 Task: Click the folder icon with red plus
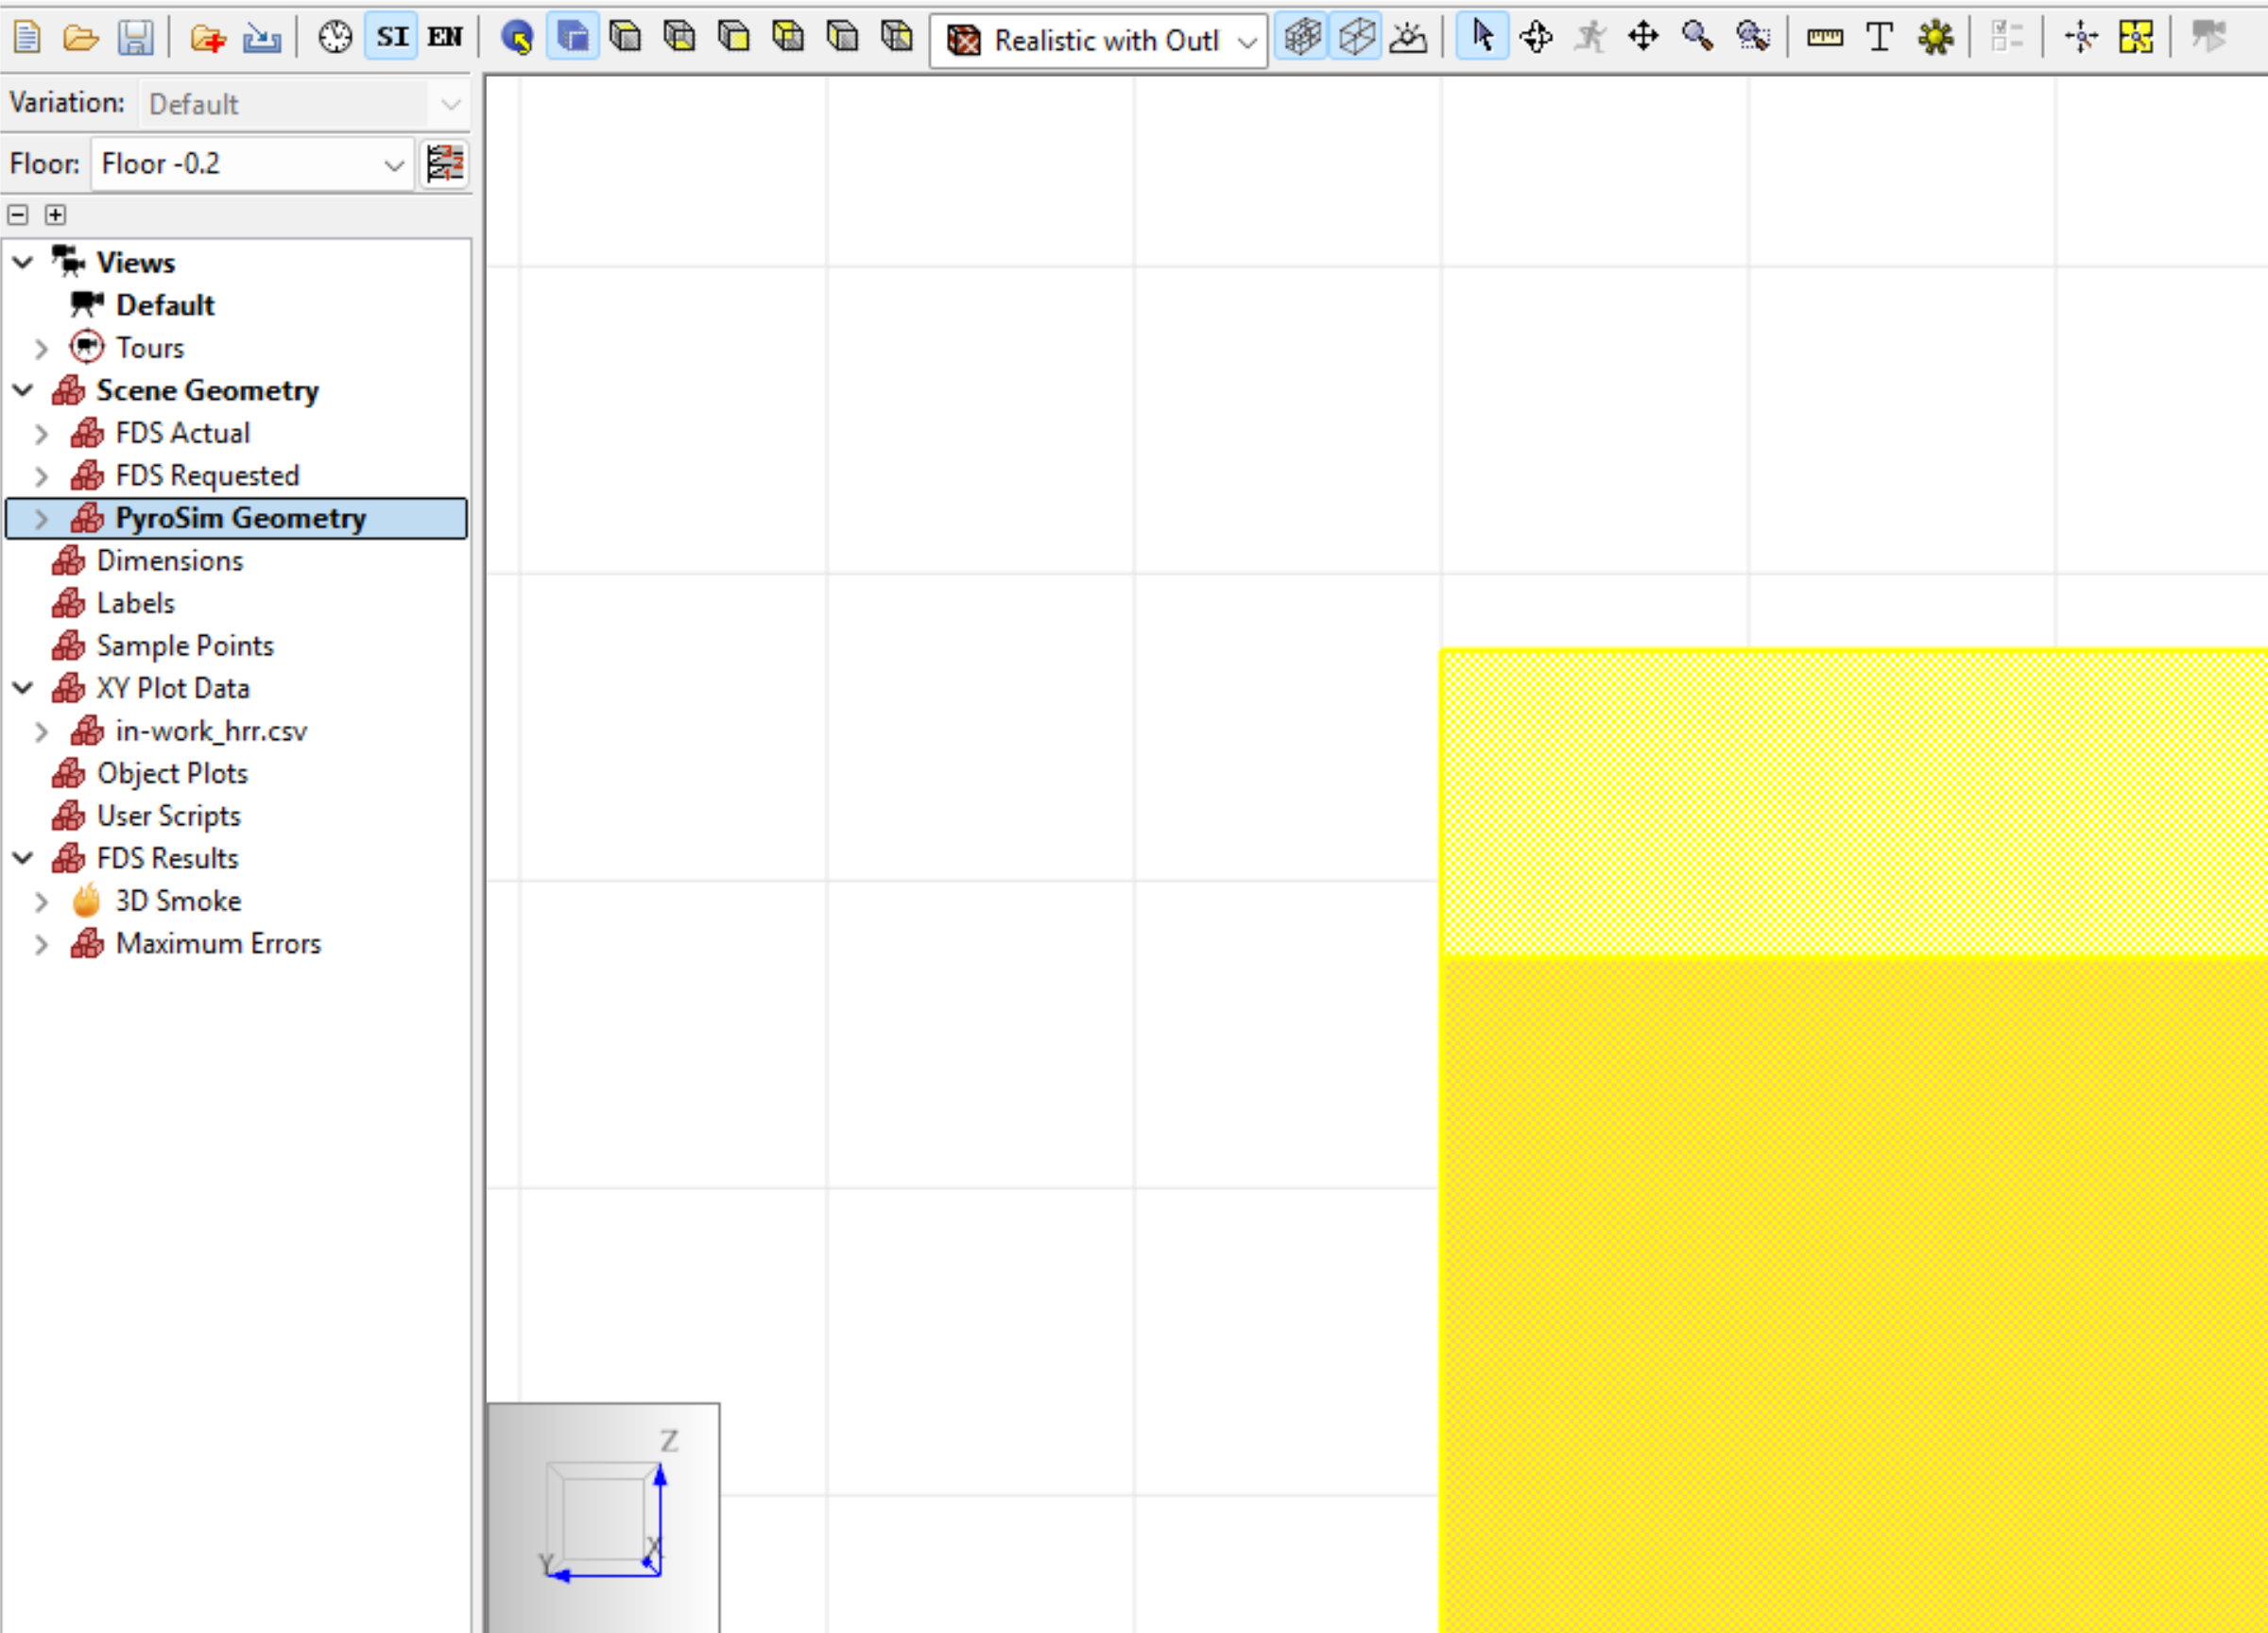[x=207, y=38]
